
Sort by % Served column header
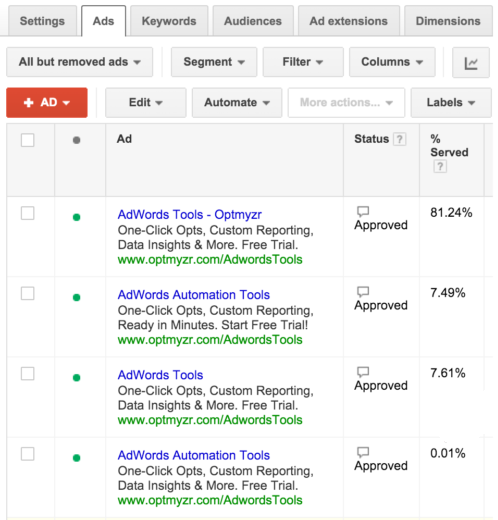(x=449, y=146)
